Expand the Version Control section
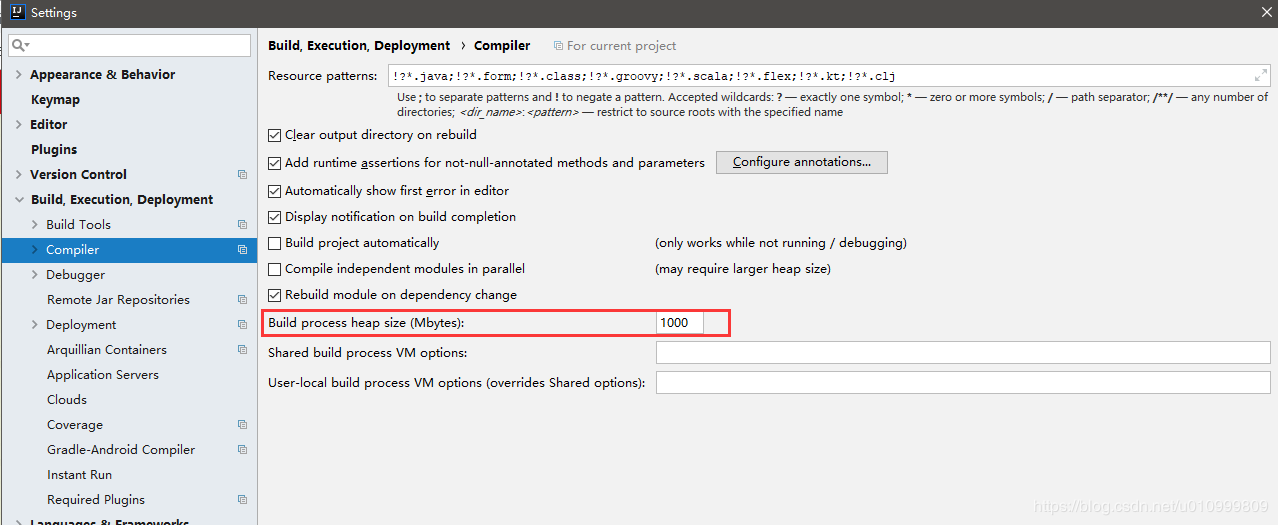Image resolution: width=1278 pixels, height=525 pixels. pos(19,175)
